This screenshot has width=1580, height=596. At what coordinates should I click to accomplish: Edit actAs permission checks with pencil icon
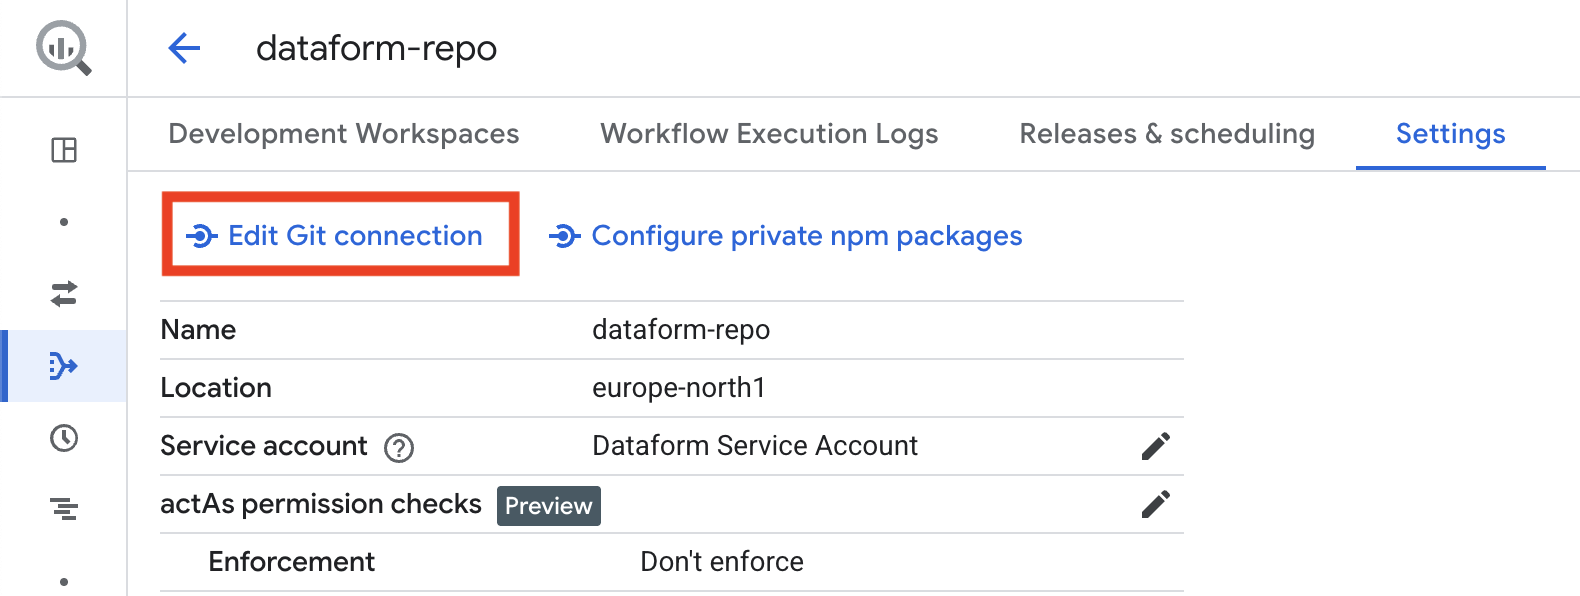1155,504
